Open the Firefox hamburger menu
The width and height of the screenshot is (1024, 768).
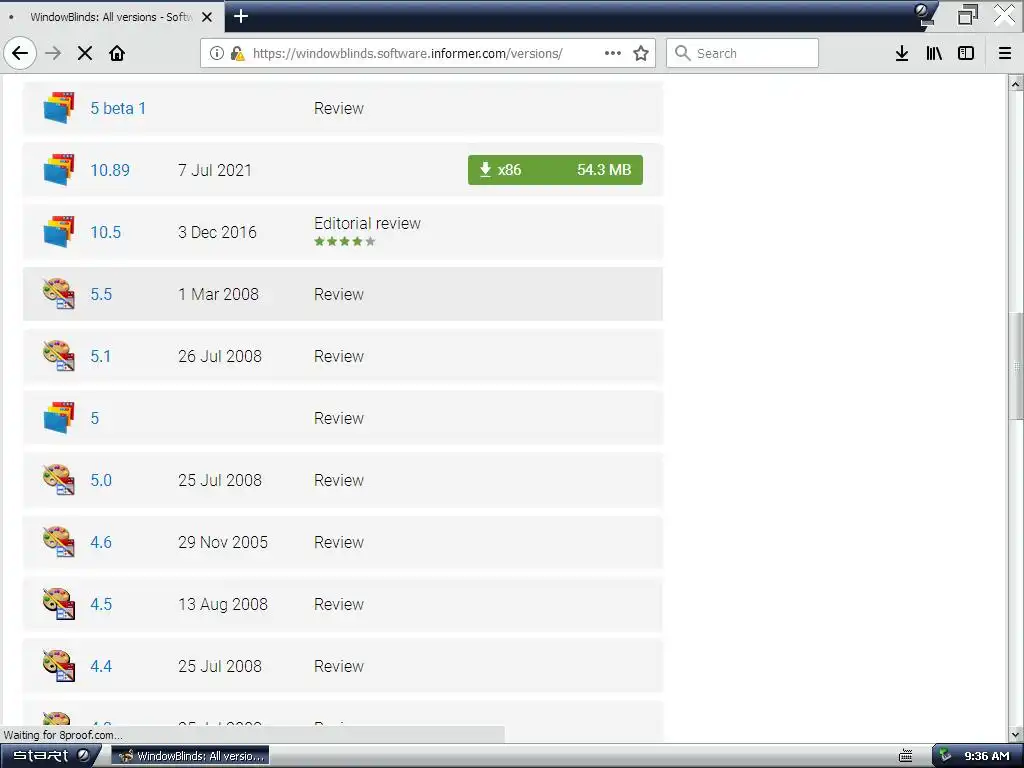tap(1005, 53)
